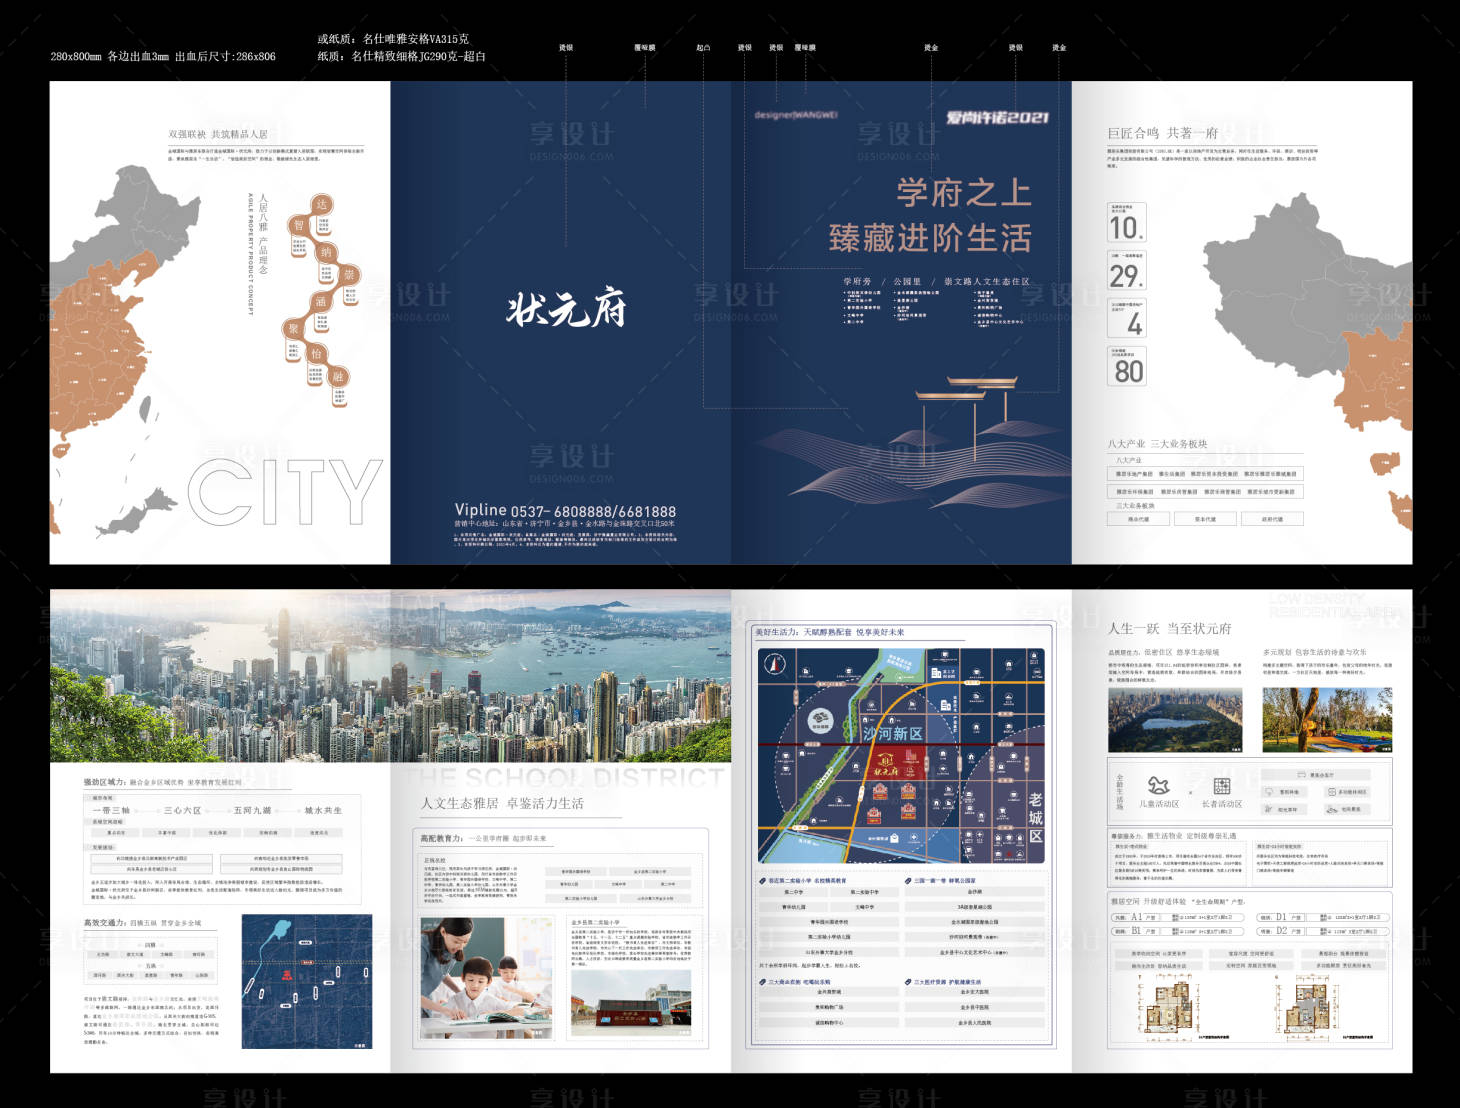Open the Hong Kong skyline panorama photo
Viewport: 1460px width, 1108px height.
[x=390, y=675]
